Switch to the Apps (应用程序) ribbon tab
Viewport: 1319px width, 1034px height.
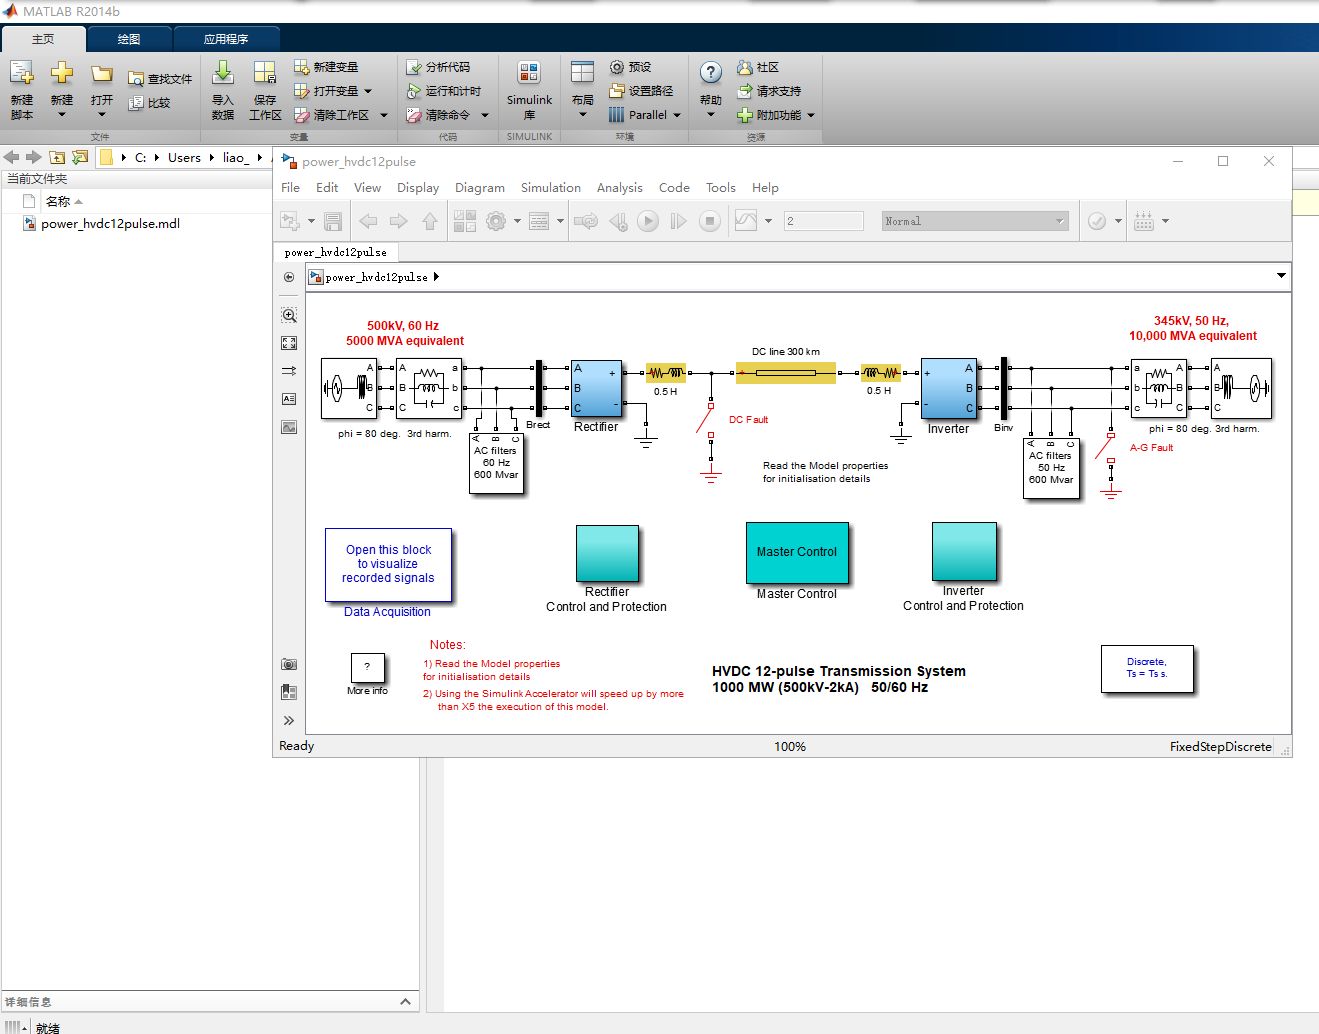click(226, 39)
